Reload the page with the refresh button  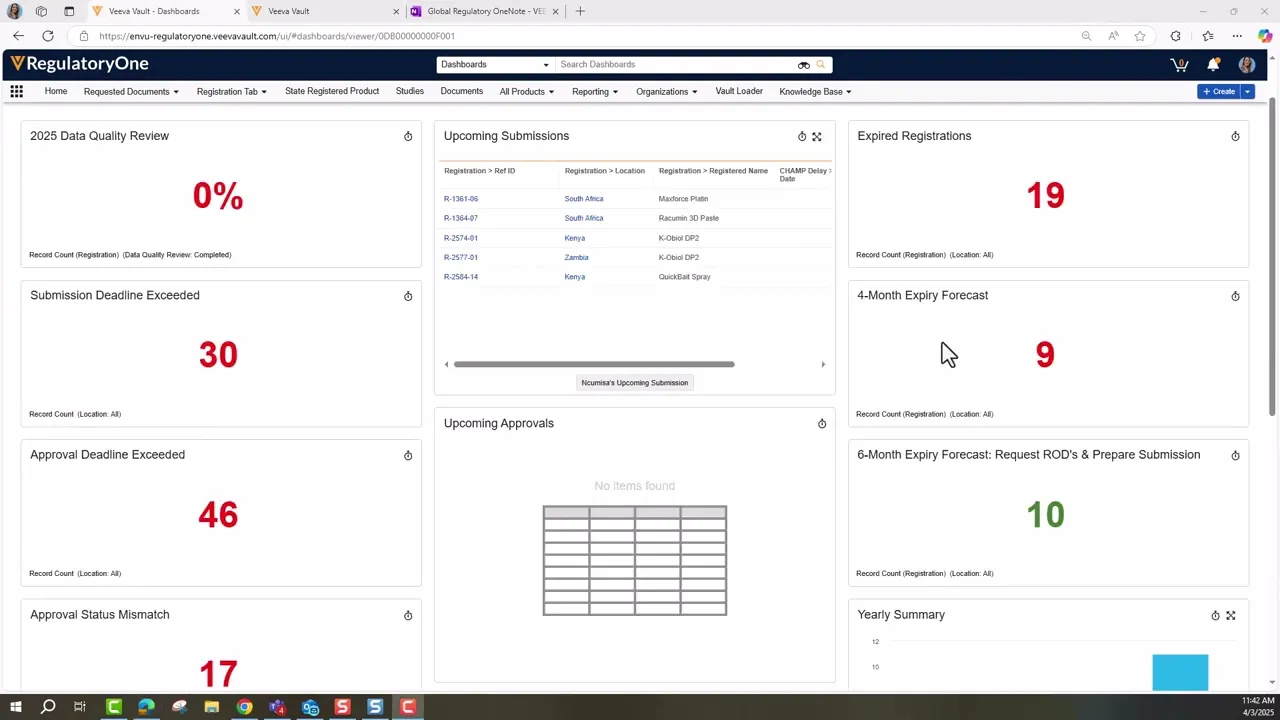pos(47,36)
